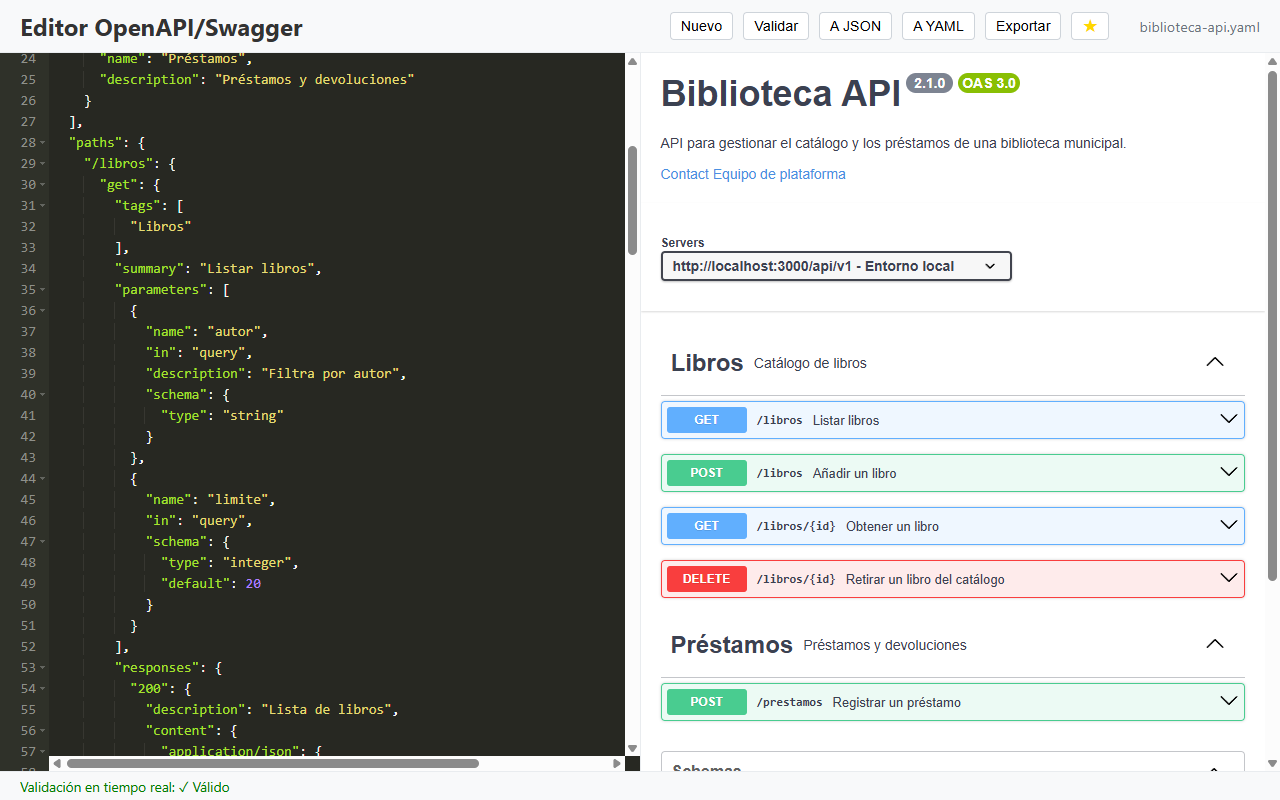Collapse the "/libros" block fold arrow on line 29
Viewport: 1280px width, 800px height.
43,164
